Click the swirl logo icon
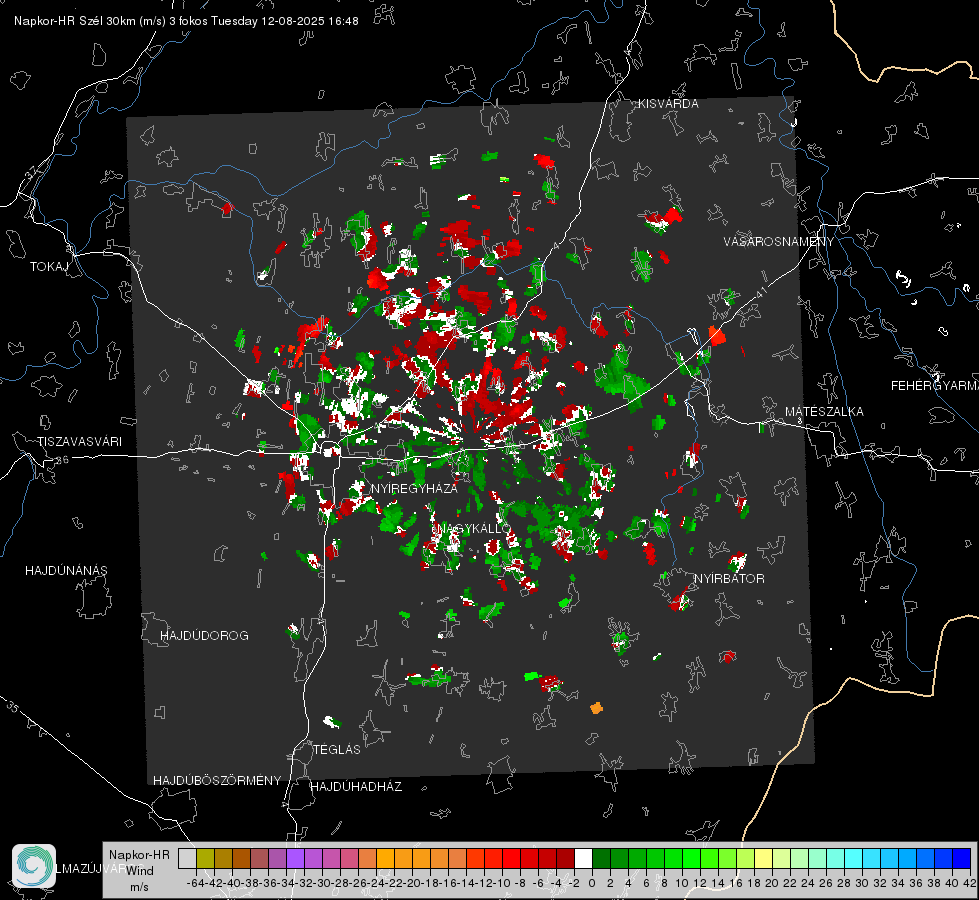The width and height of the screenshot is (979, 900). [34, 866]
